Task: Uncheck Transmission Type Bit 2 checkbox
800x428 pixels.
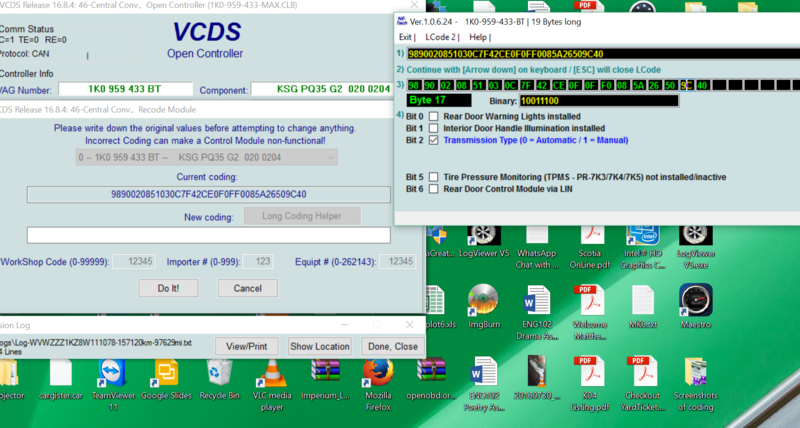Action: click(433, 140)
